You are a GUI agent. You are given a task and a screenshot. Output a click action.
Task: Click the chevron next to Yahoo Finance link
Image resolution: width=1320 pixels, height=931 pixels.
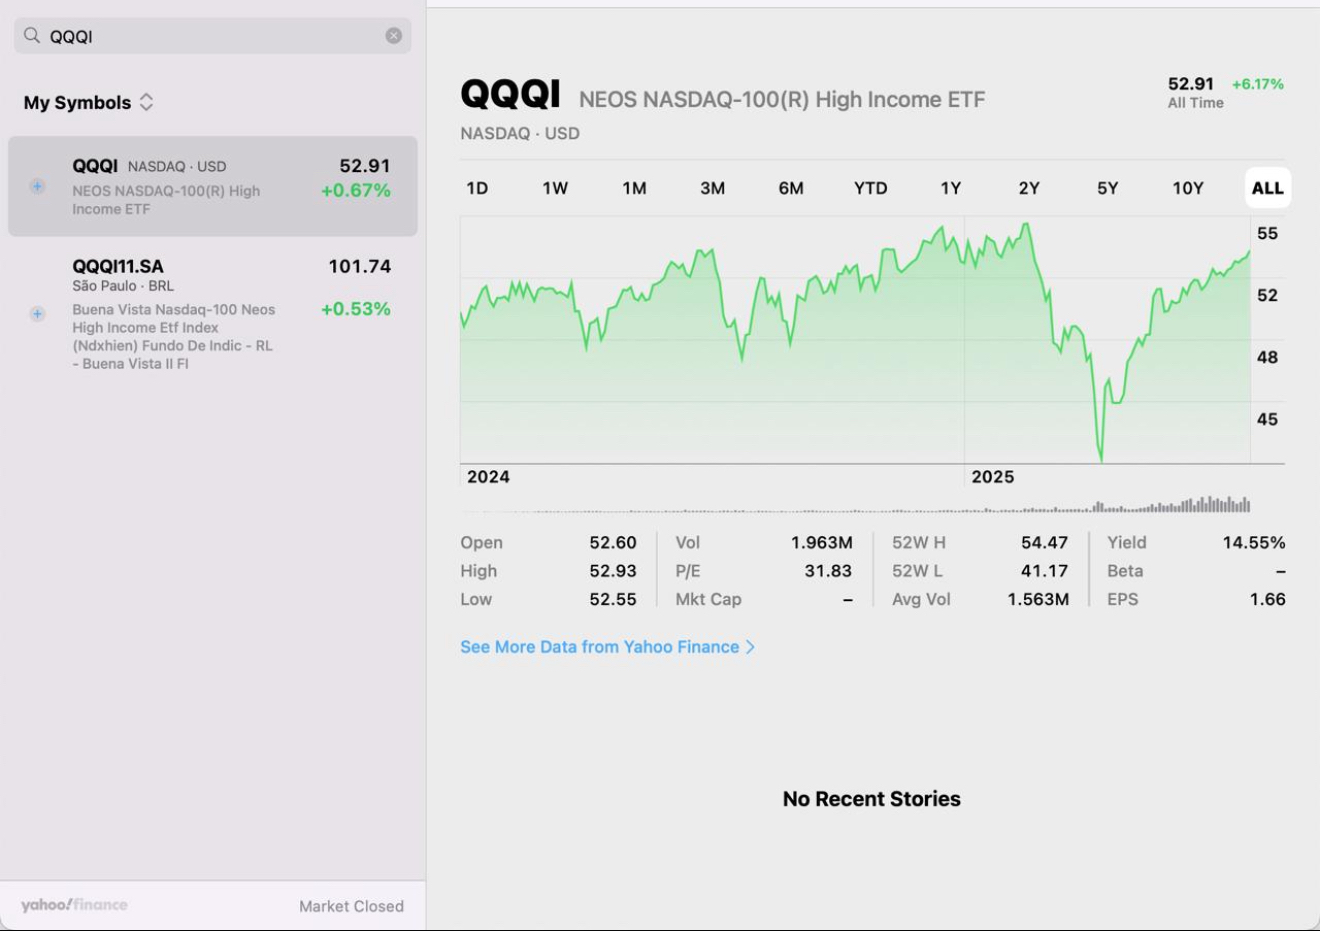coord(751,647)
